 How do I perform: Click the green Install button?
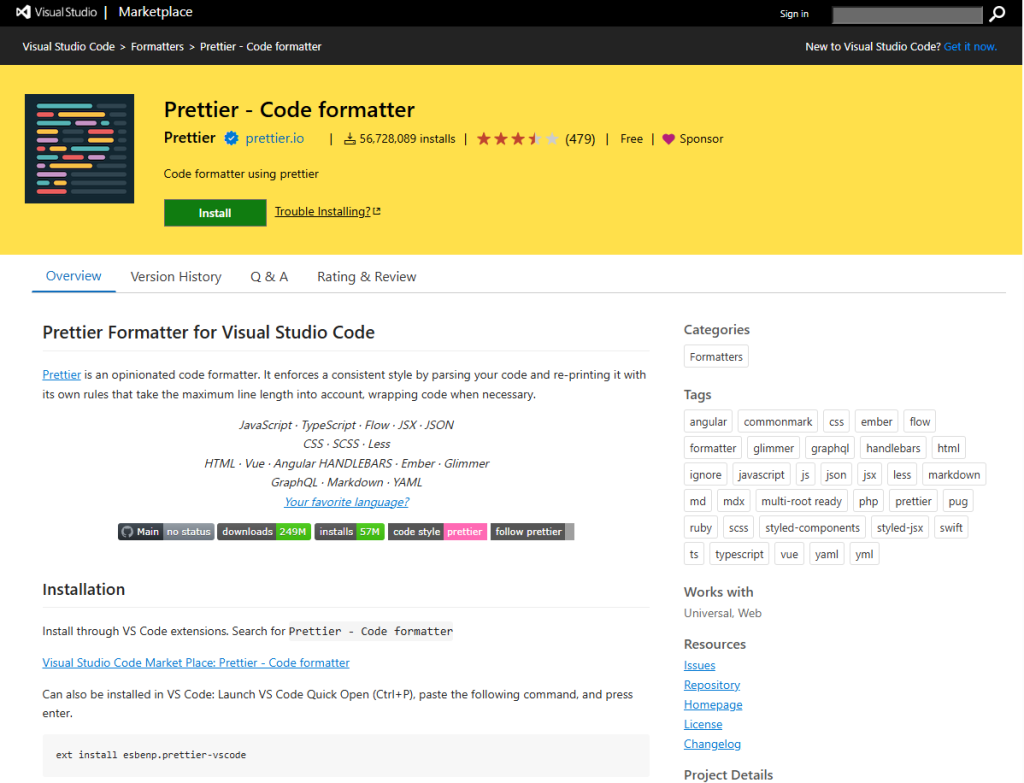click(x=215, y=213)
